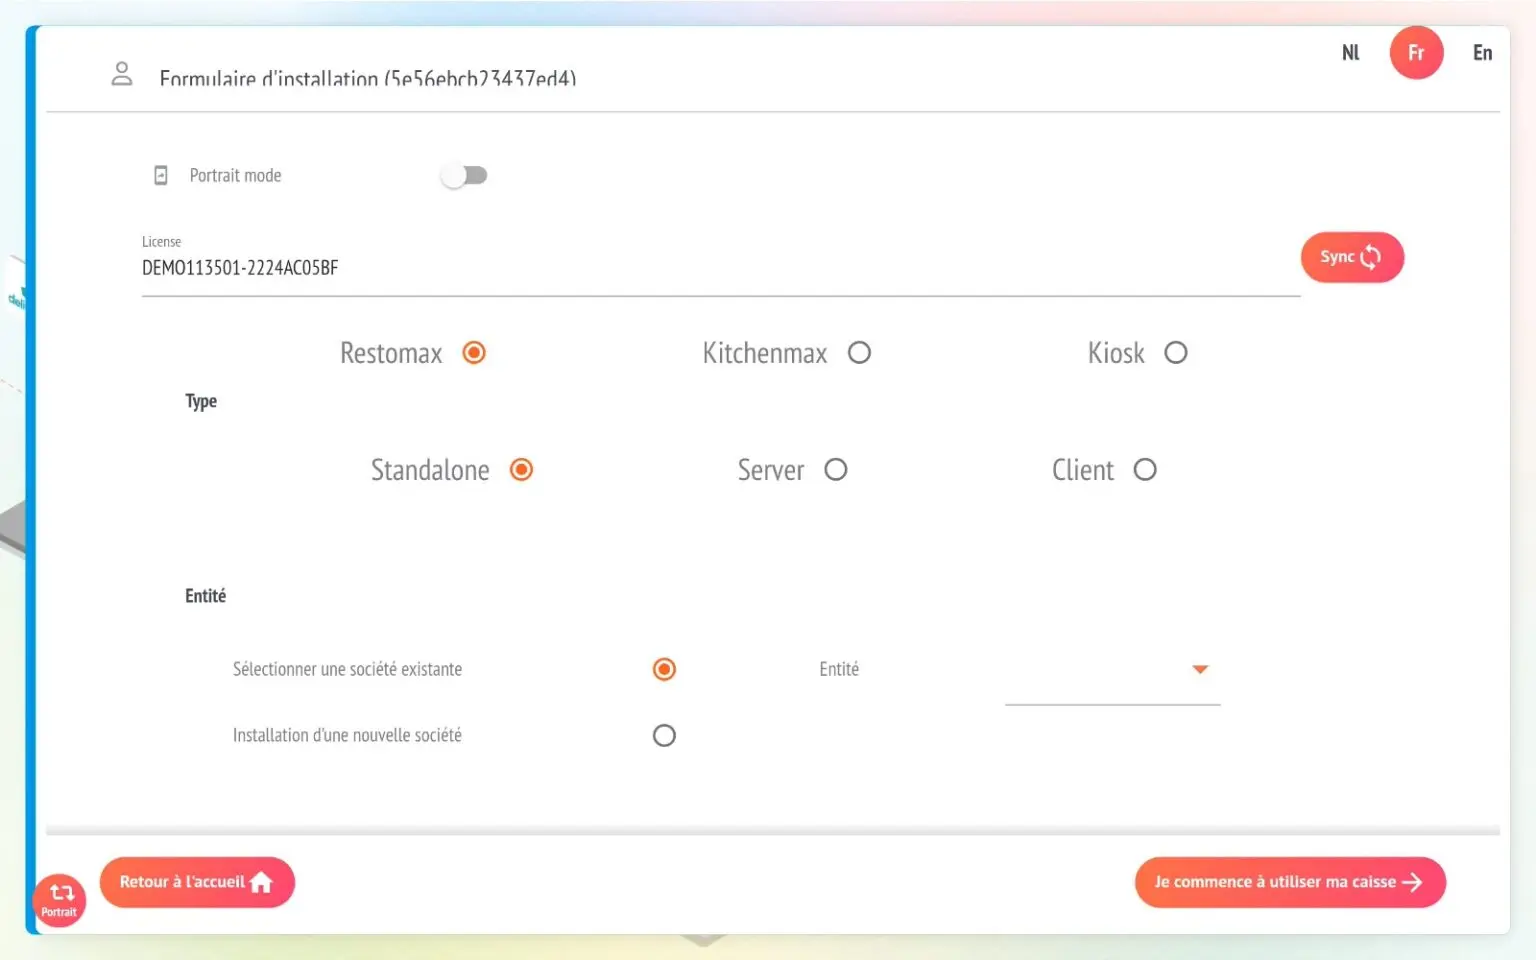Choose Installation d'une nouvelle société option

[664, 736]
